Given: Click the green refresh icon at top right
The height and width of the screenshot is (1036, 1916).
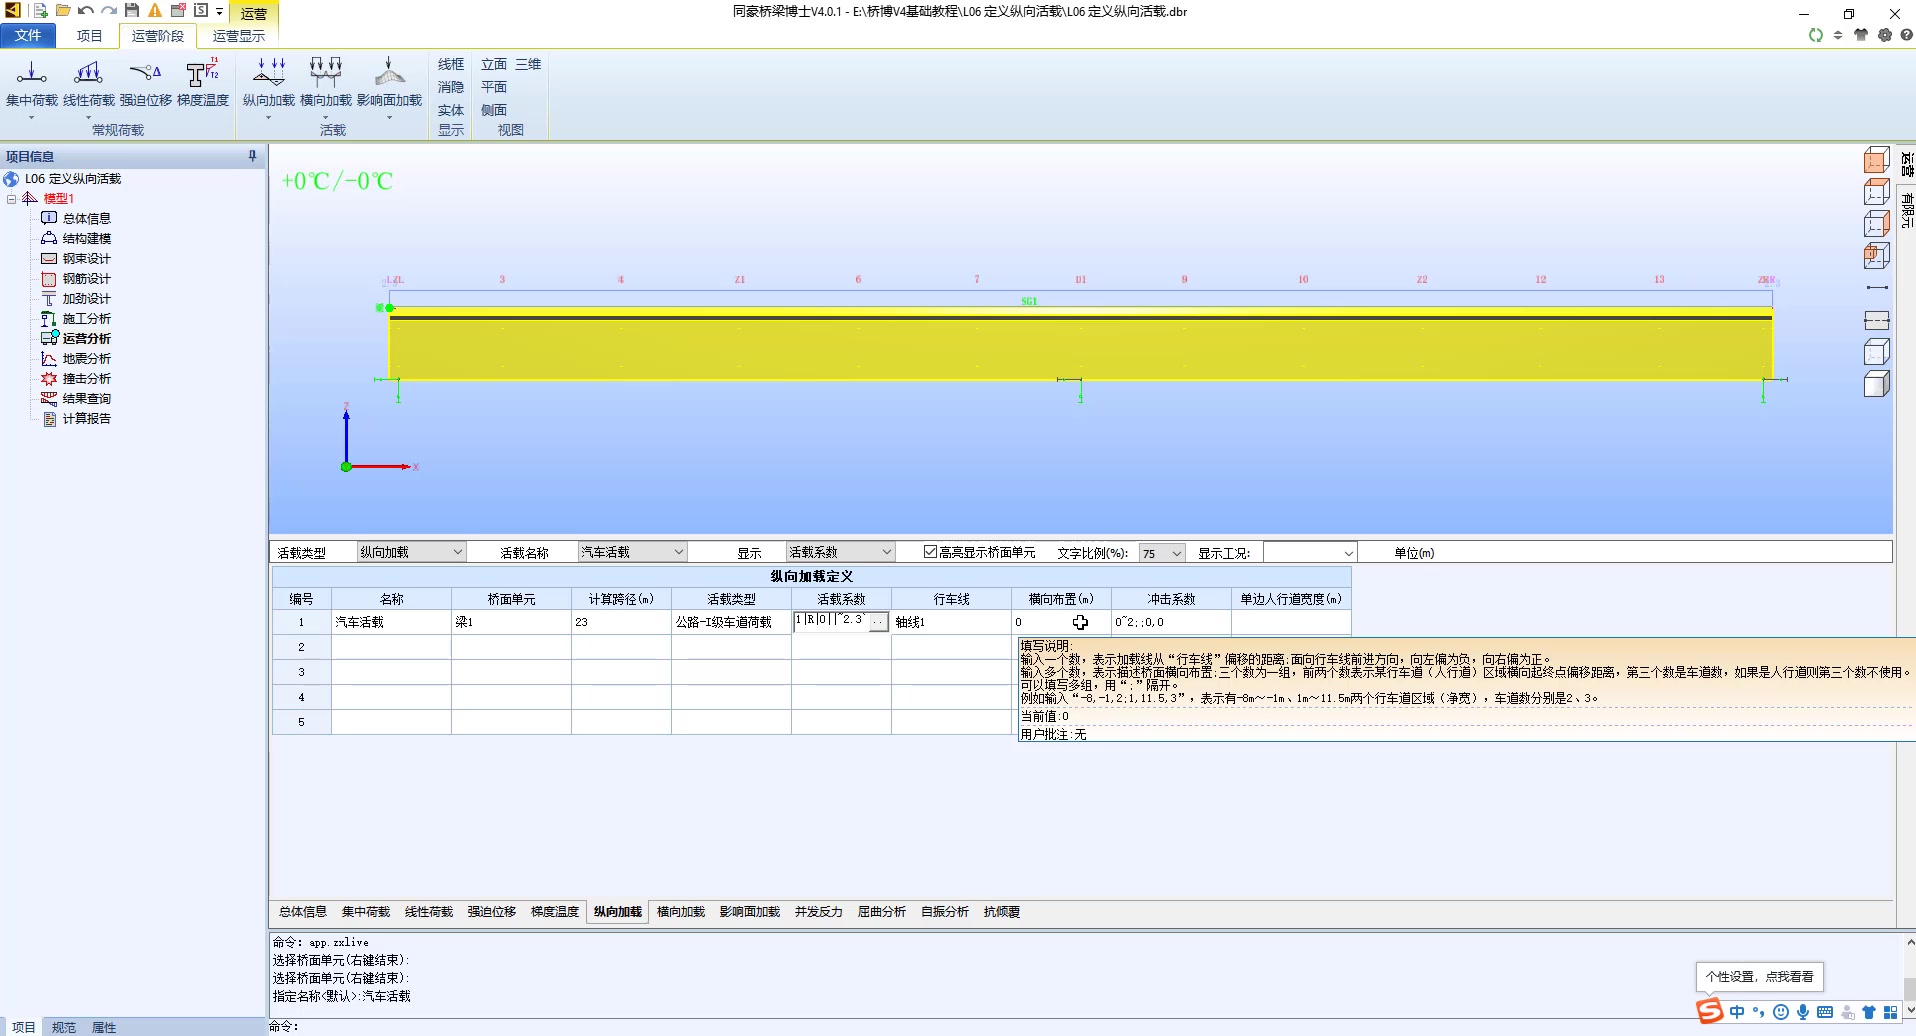Looking at the screenshot, I should tap(1816, 35).
